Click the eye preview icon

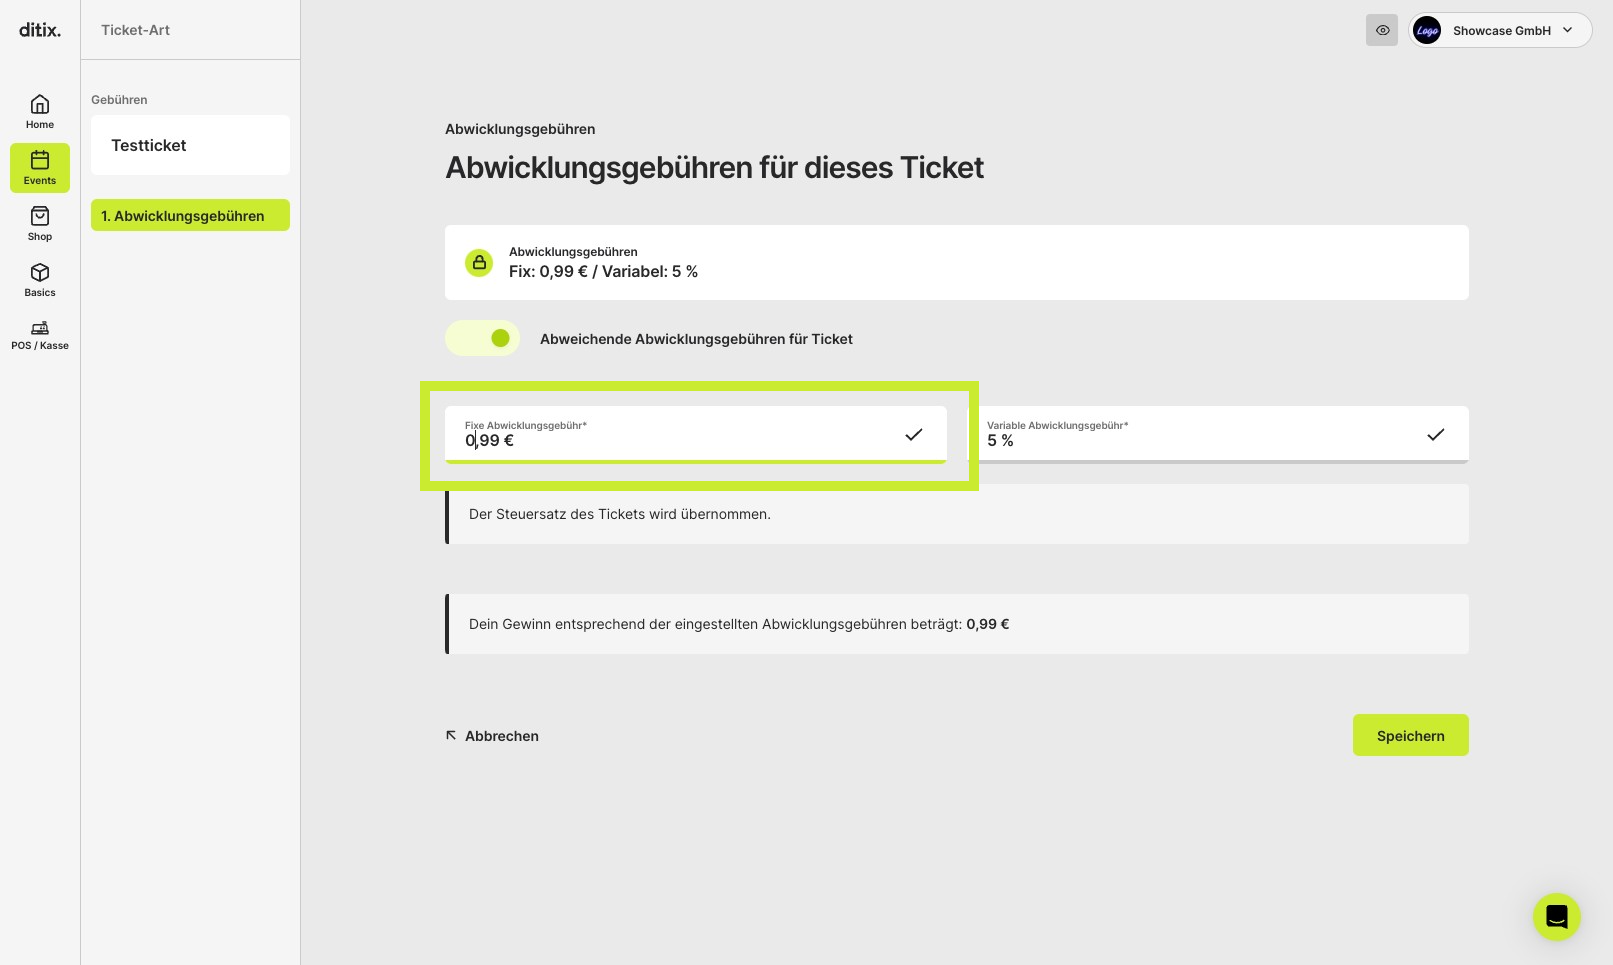pyautogui.click(x=1382, y=30)
